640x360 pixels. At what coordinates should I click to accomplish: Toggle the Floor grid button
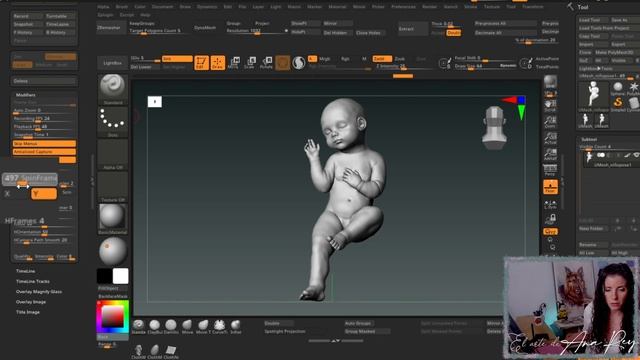click(550, 187)
